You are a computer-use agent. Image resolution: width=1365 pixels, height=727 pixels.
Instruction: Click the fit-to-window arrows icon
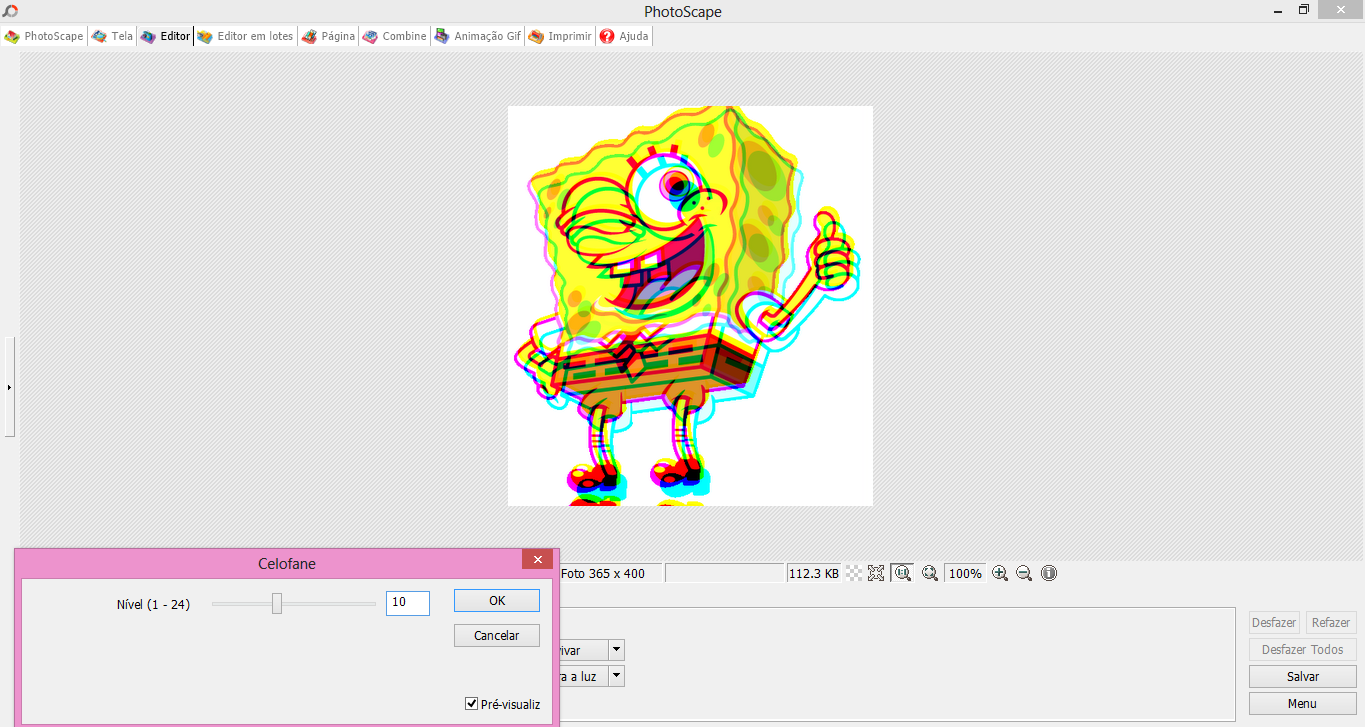[876, 573]
